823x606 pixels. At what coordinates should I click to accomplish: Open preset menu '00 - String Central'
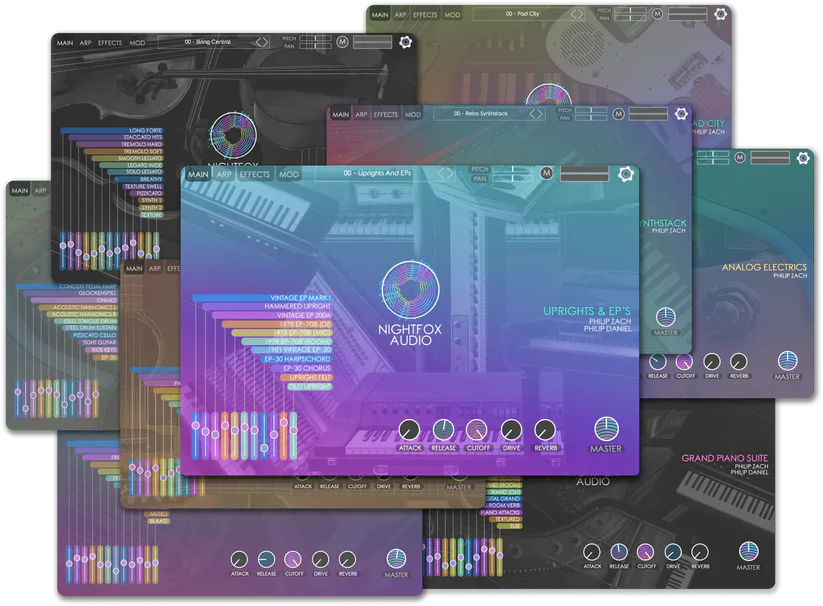coord(208,41)
